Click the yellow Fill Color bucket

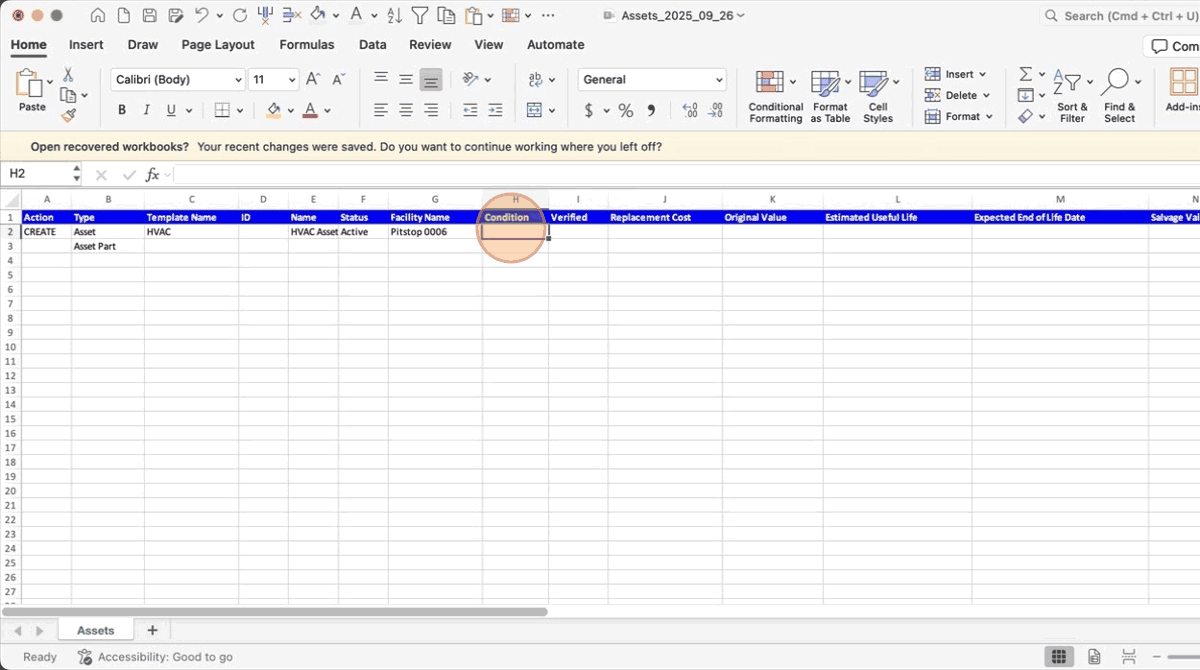[x=274, y=110]
